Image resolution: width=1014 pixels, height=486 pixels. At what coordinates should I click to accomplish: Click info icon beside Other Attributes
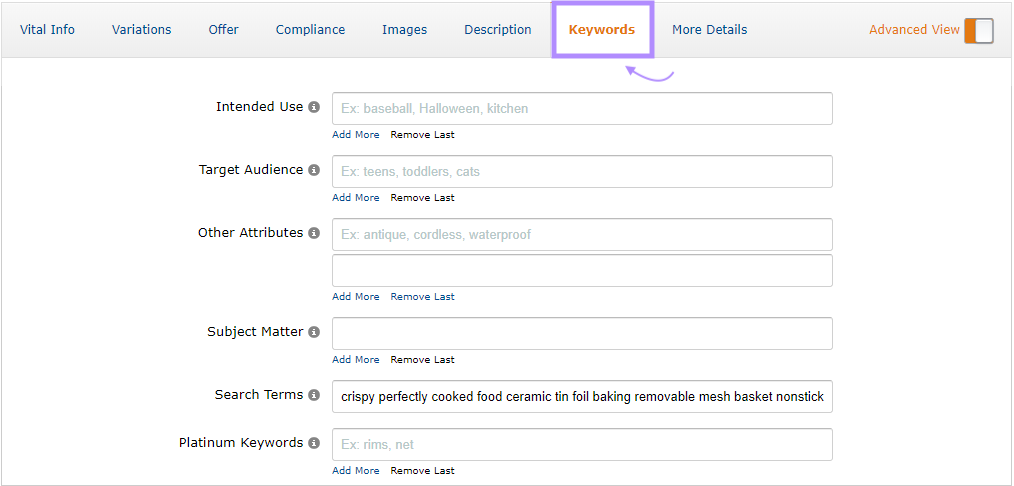(x=314, y=233)
